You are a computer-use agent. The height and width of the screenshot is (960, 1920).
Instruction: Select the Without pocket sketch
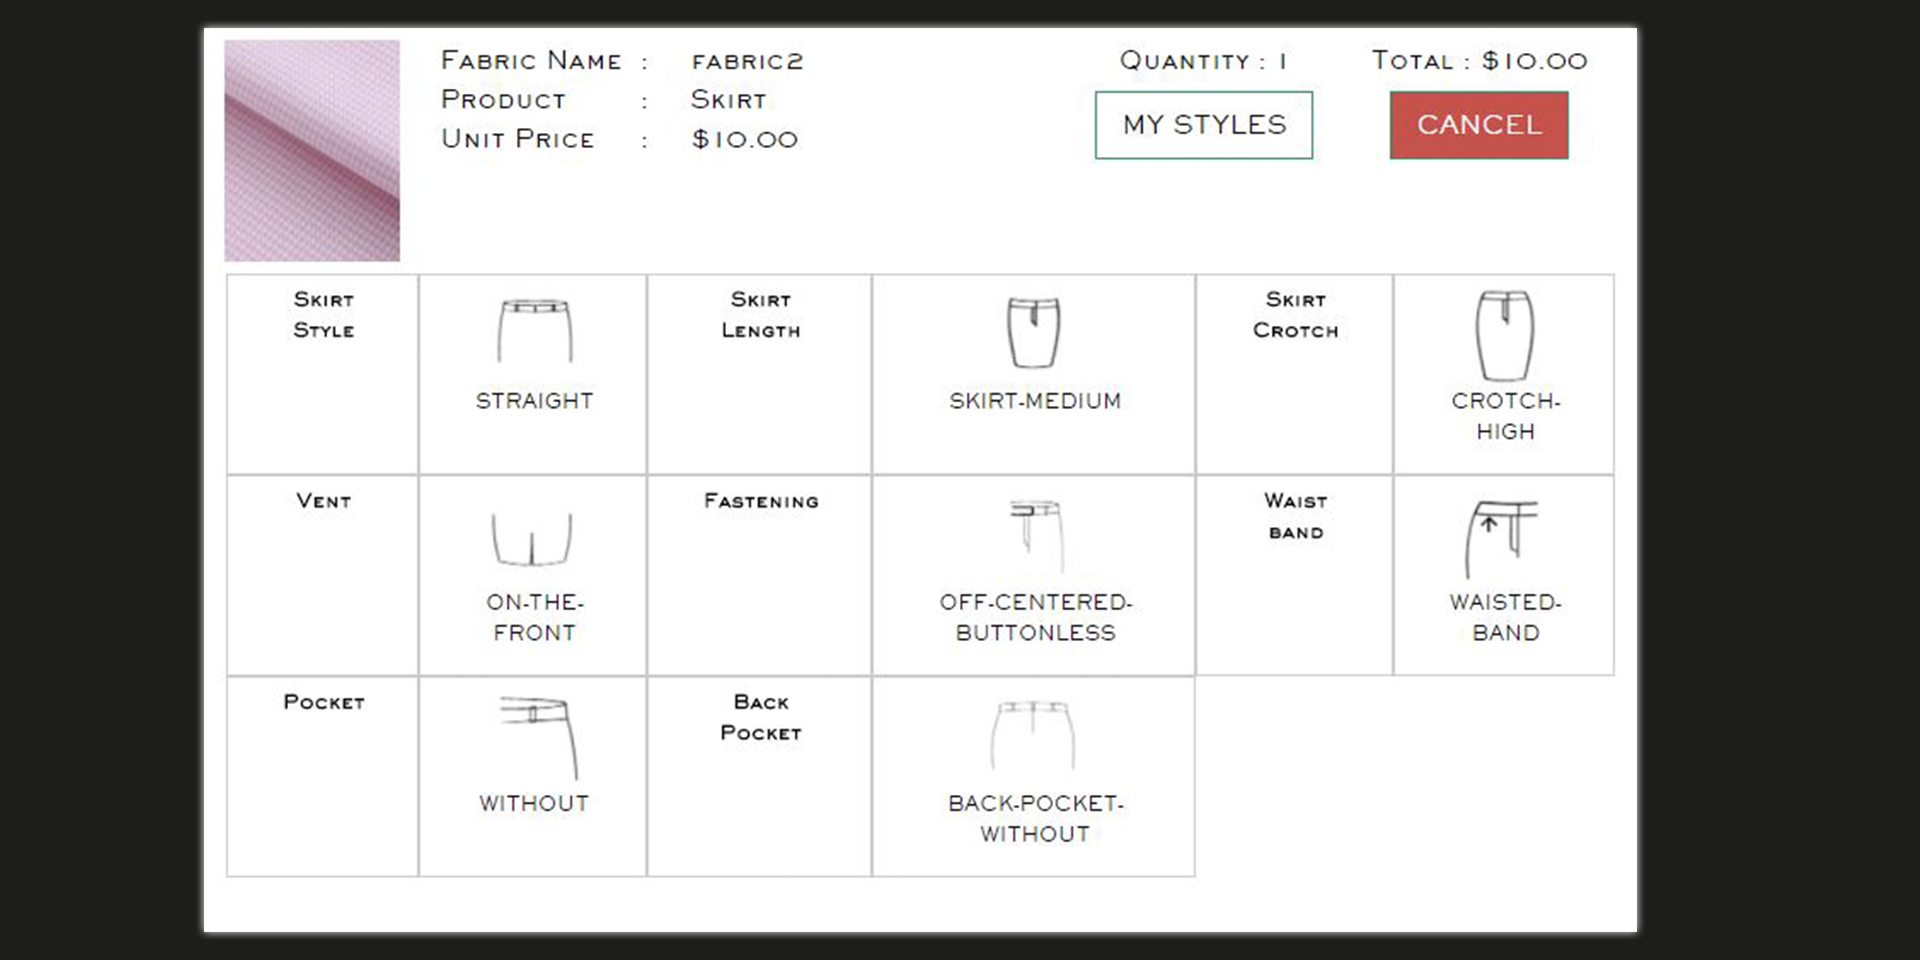539,738
